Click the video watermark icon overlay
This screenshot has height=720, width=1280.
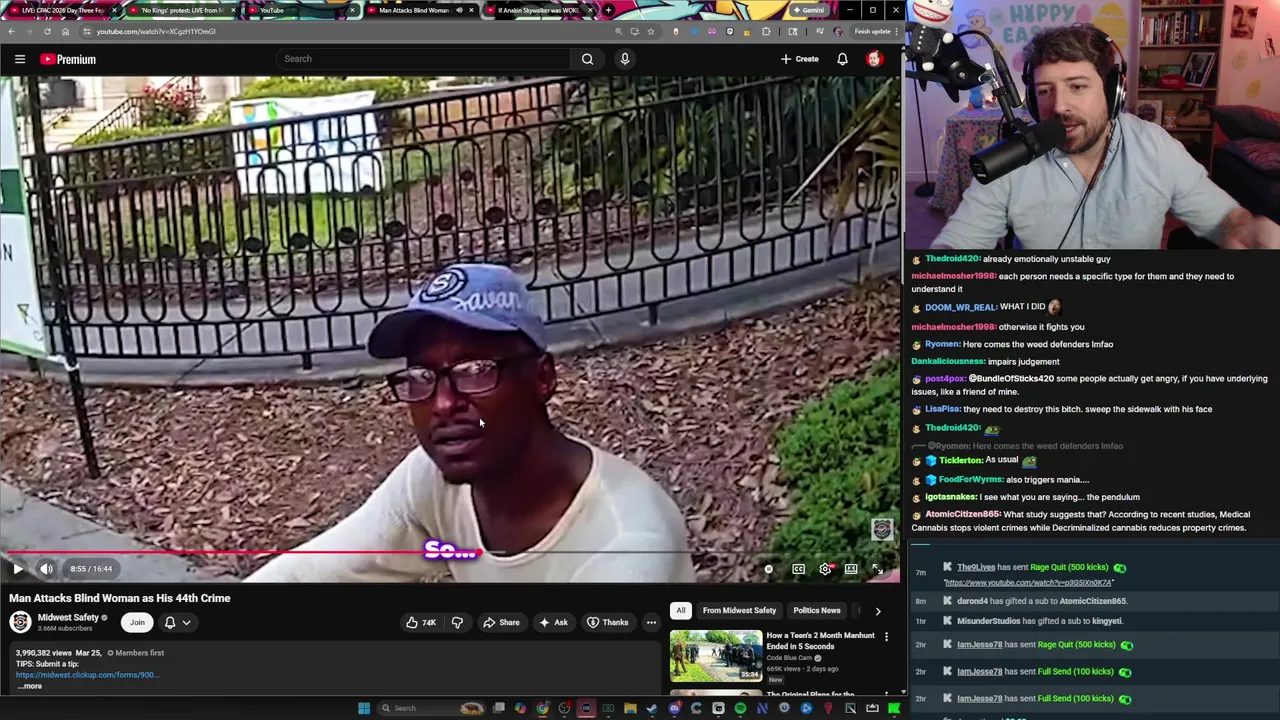[881, 529]
